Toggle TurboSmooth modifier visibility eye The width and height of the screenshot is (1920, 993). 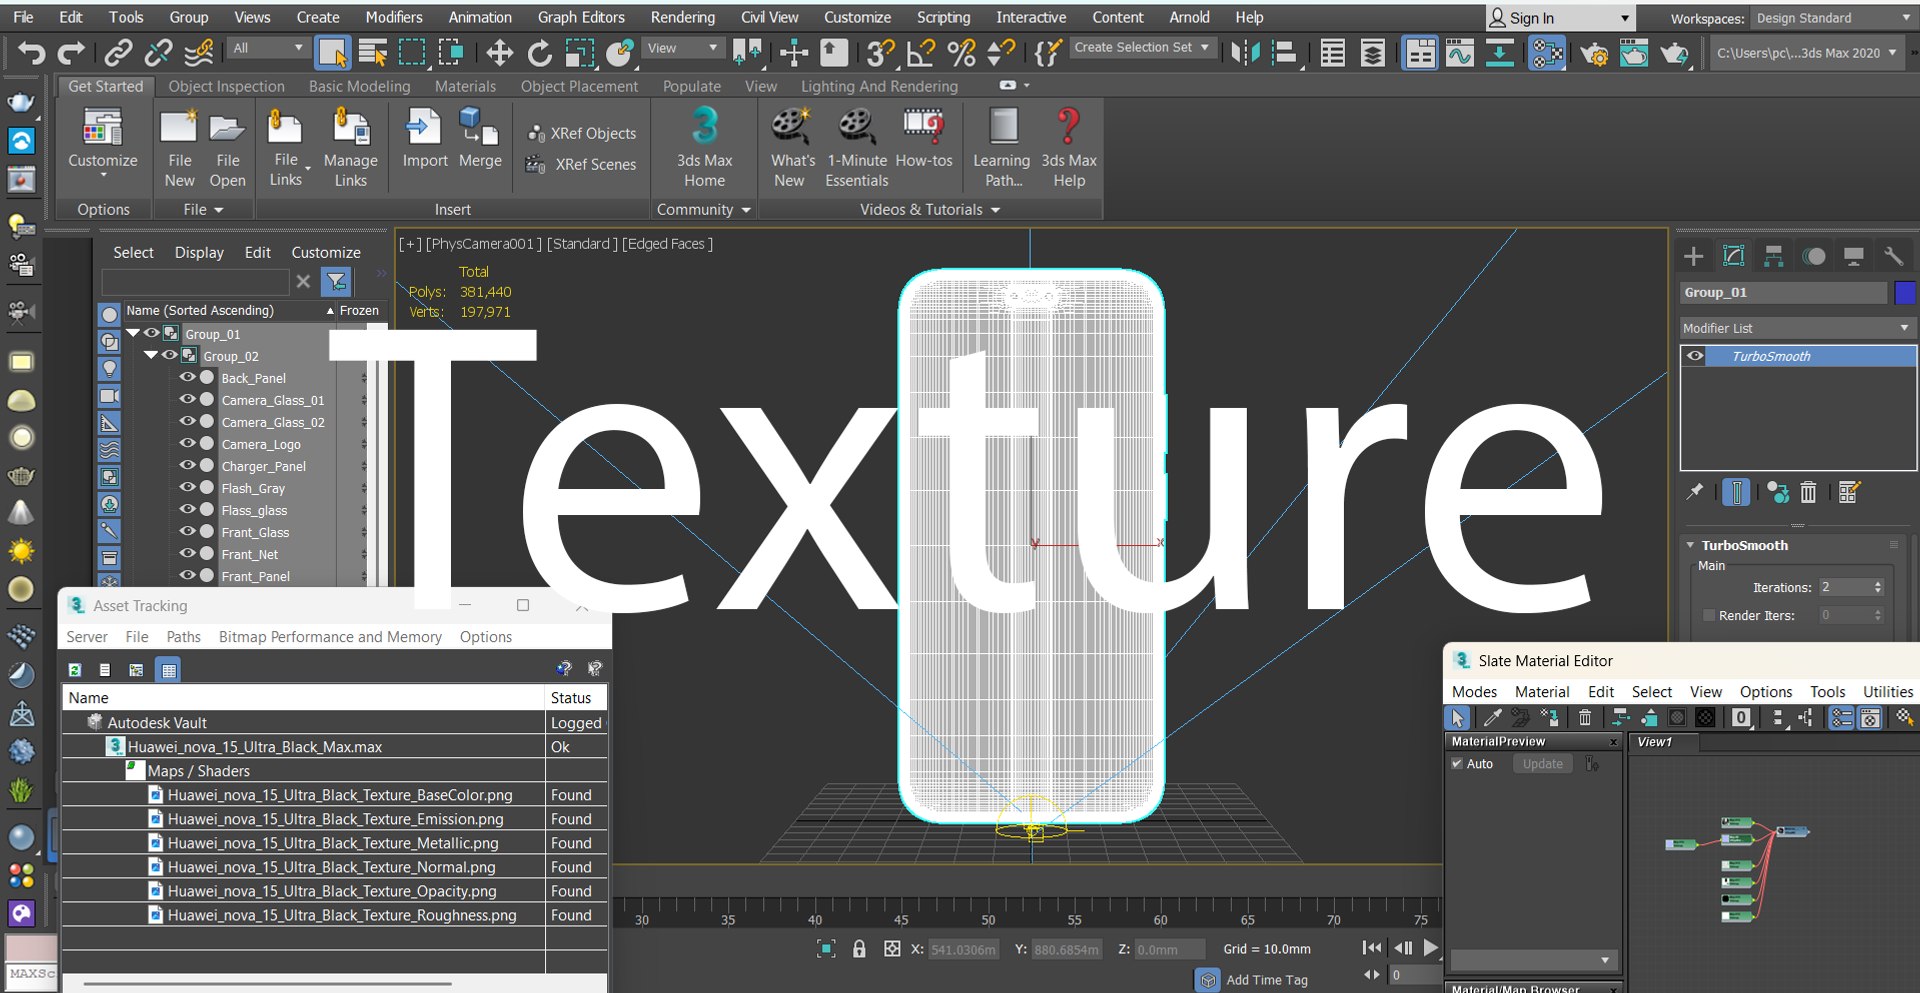click(x=1695, y=356)
